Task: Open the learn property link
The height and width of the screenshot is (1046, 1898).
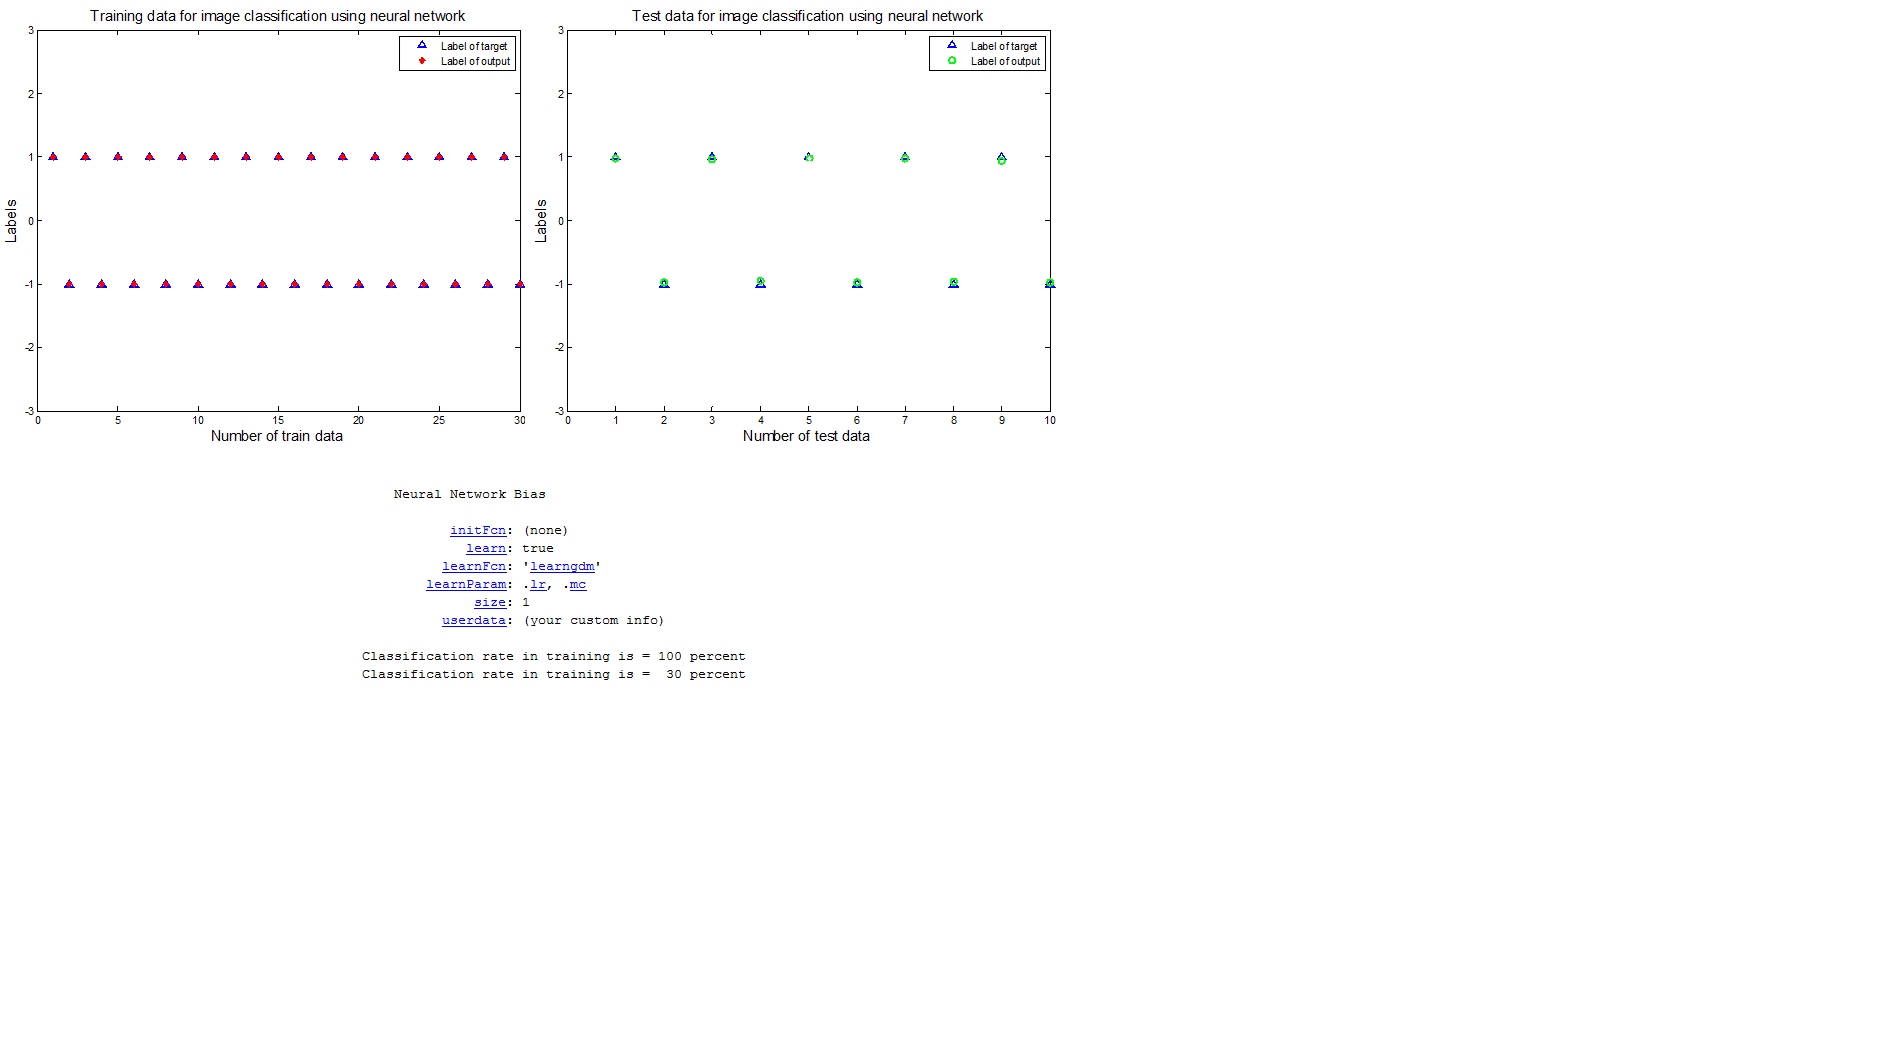Action: [485, 549]
